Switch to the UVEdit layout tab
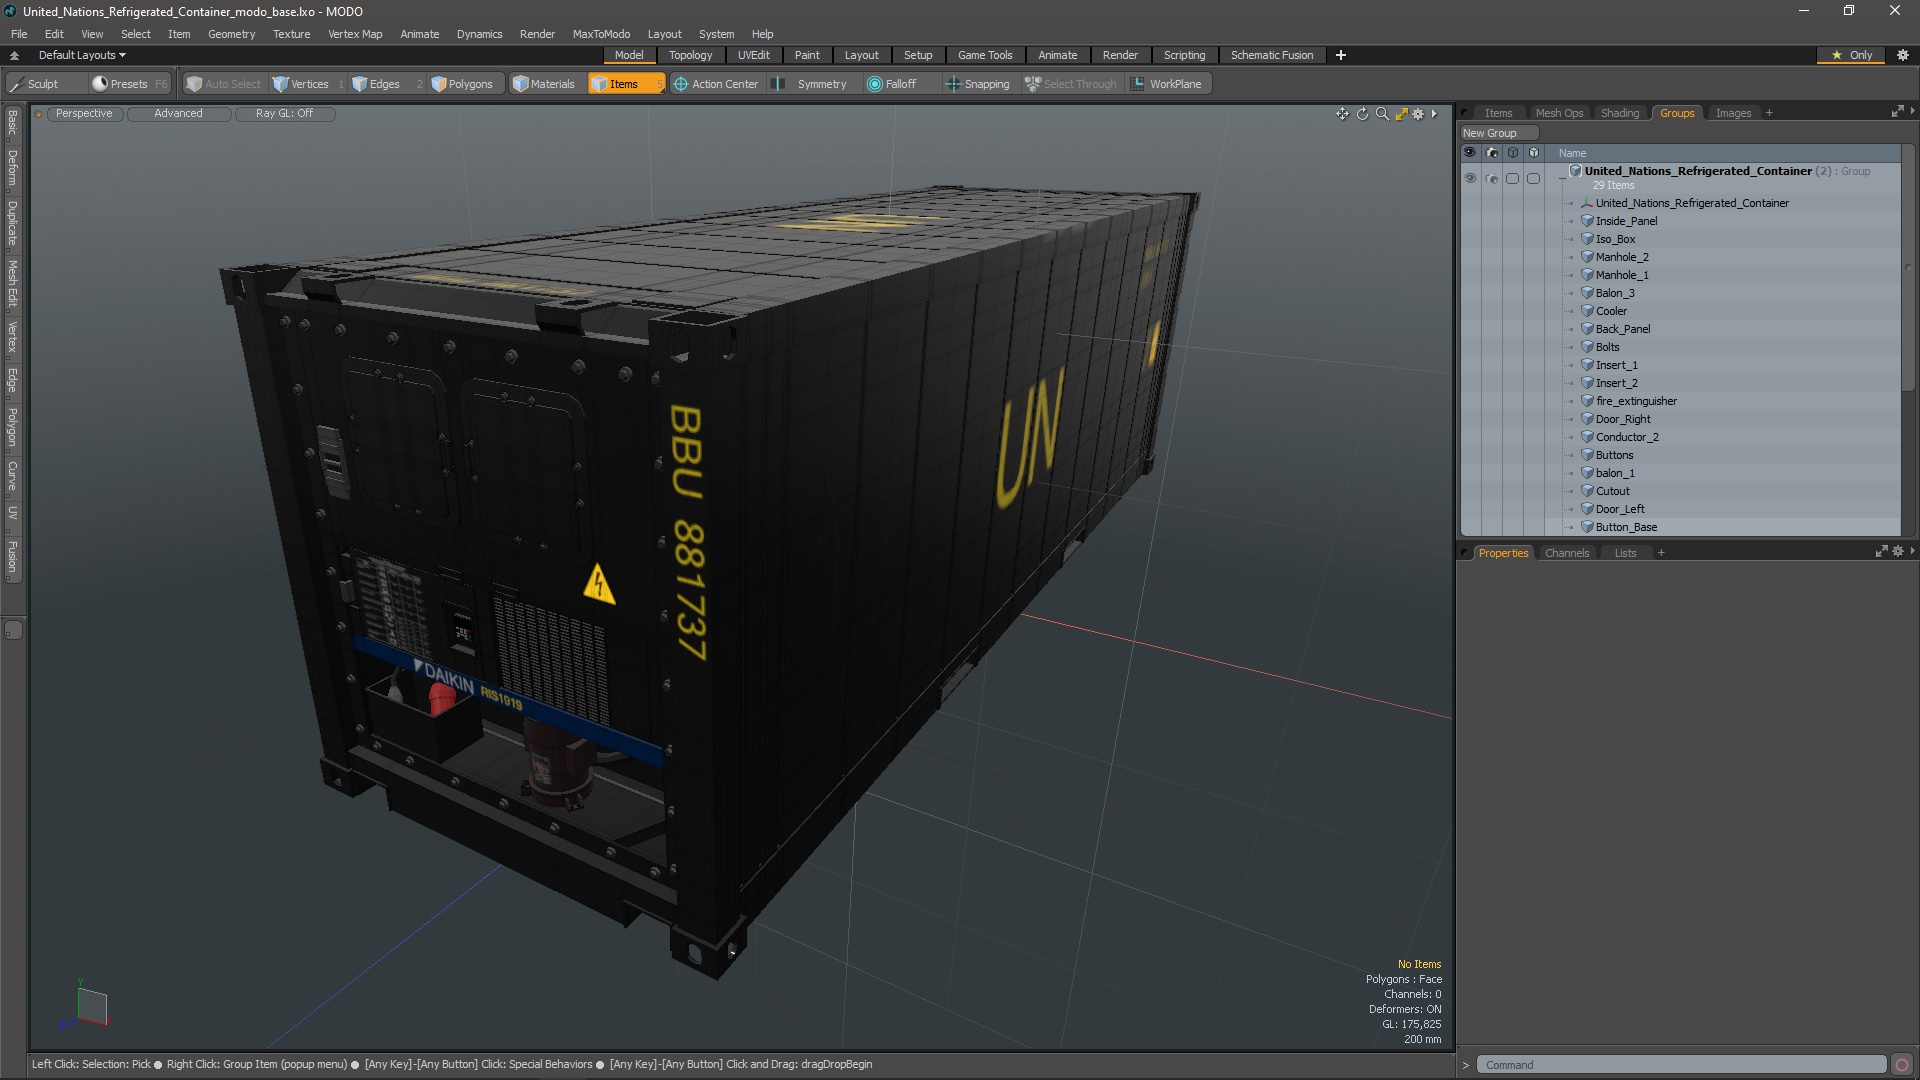The height and width of the screenshot is (1080, 1920). [753, 55]
